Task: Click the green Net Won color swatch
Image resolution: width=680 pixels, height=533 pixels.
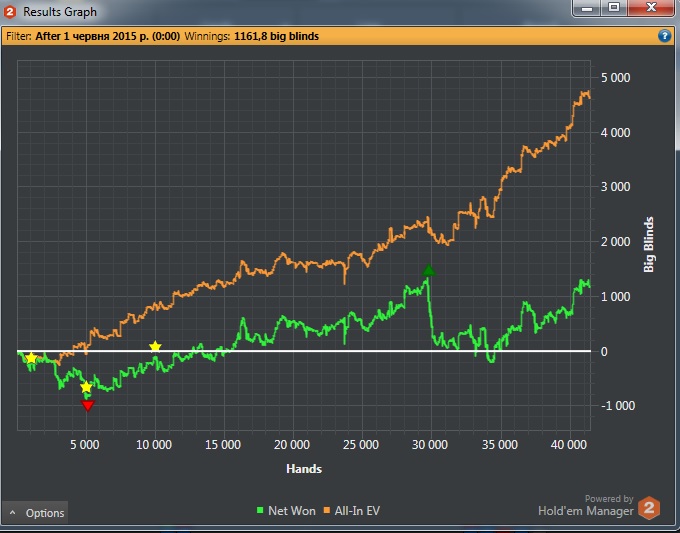Action: (x=260, y=511)
